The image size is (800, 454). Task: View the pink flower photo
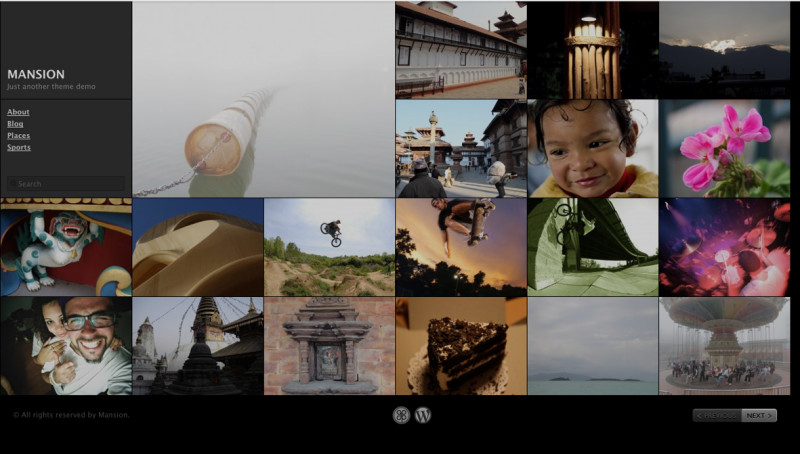click(724, 148)
